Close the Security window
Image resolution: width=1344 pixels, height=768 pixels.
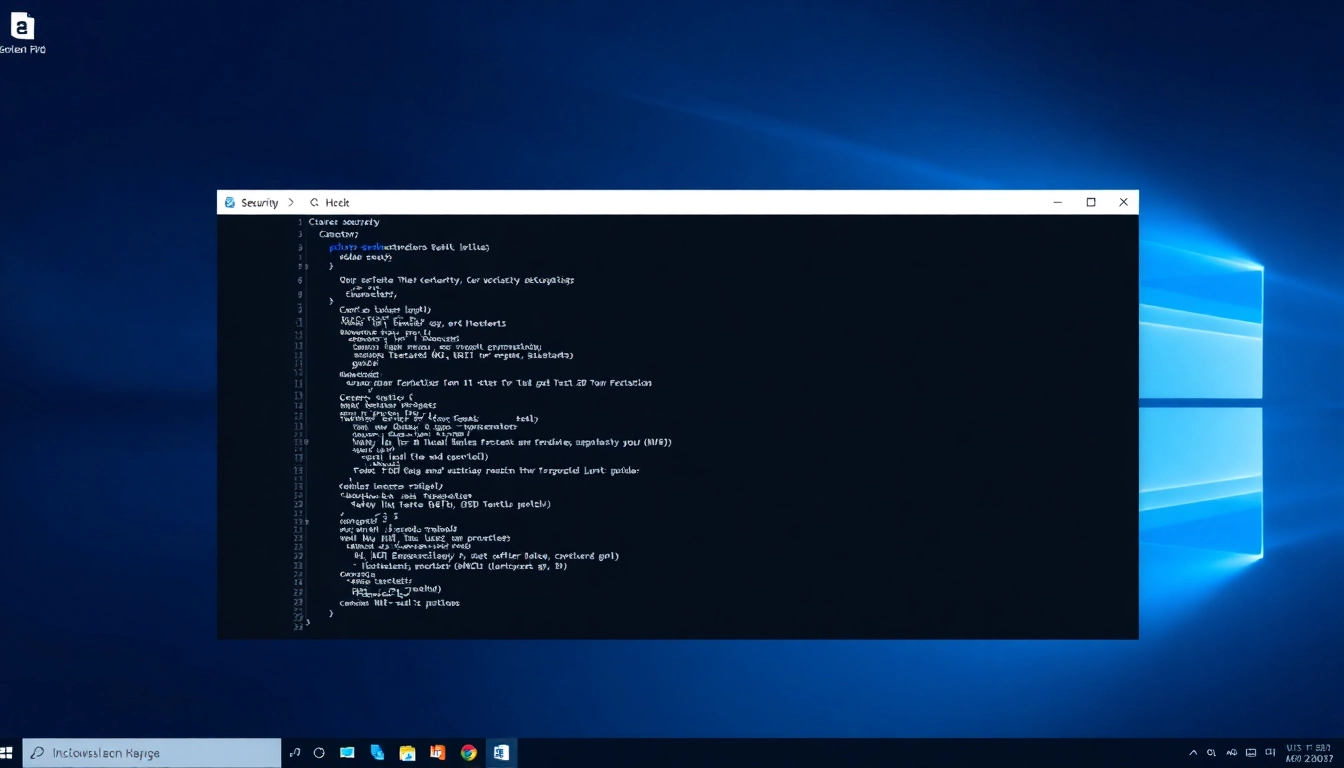tap(1123, 202)
